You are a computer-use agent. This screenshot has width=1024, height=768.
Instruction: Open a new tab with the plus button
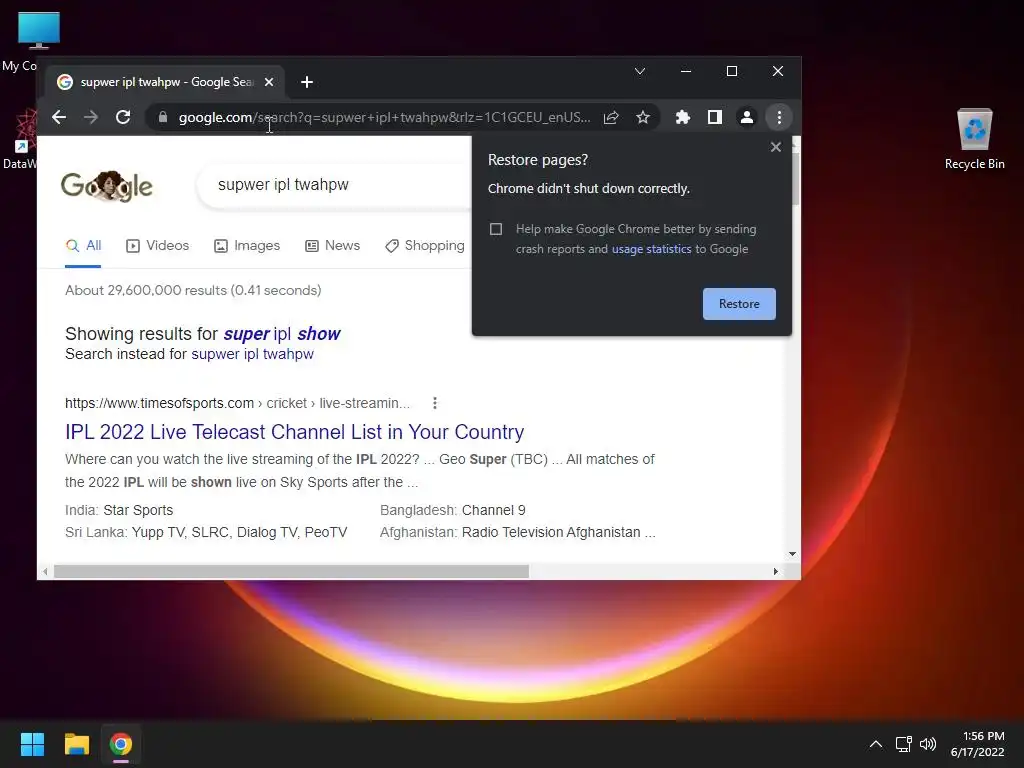click(307, 82)
